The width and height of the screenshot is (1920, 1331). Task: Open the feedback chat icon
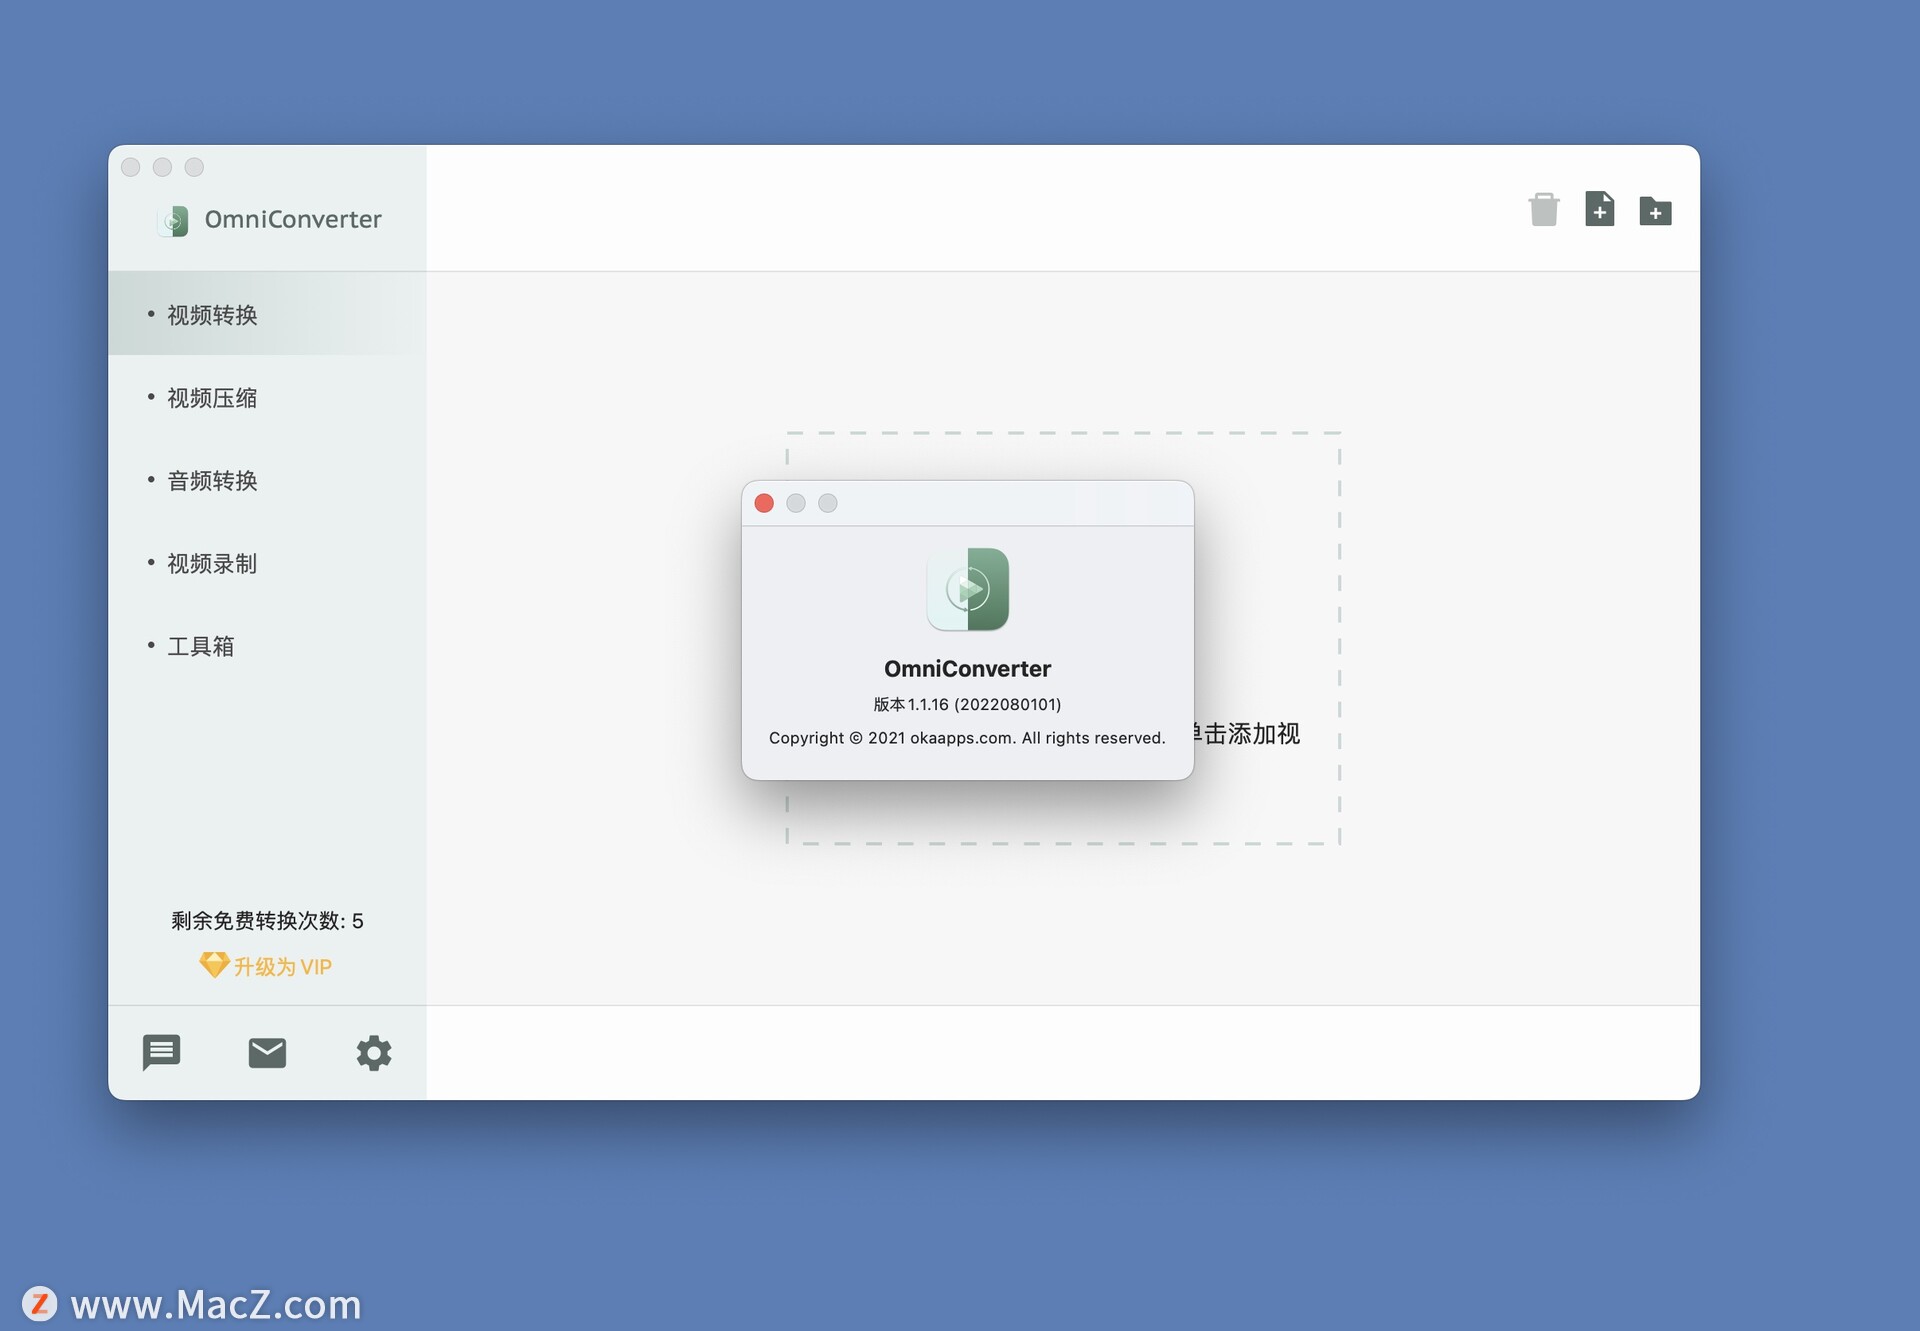click(x=161, y=1052)
